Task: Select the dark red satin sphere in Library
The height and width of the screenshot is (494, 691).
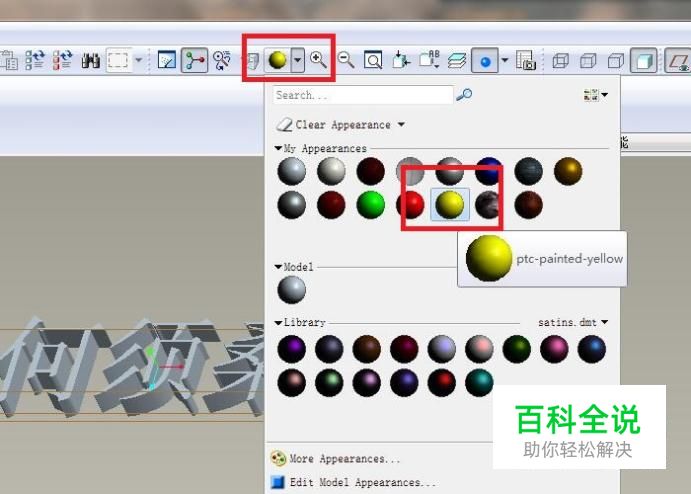Action: click(x=404, y=349)
